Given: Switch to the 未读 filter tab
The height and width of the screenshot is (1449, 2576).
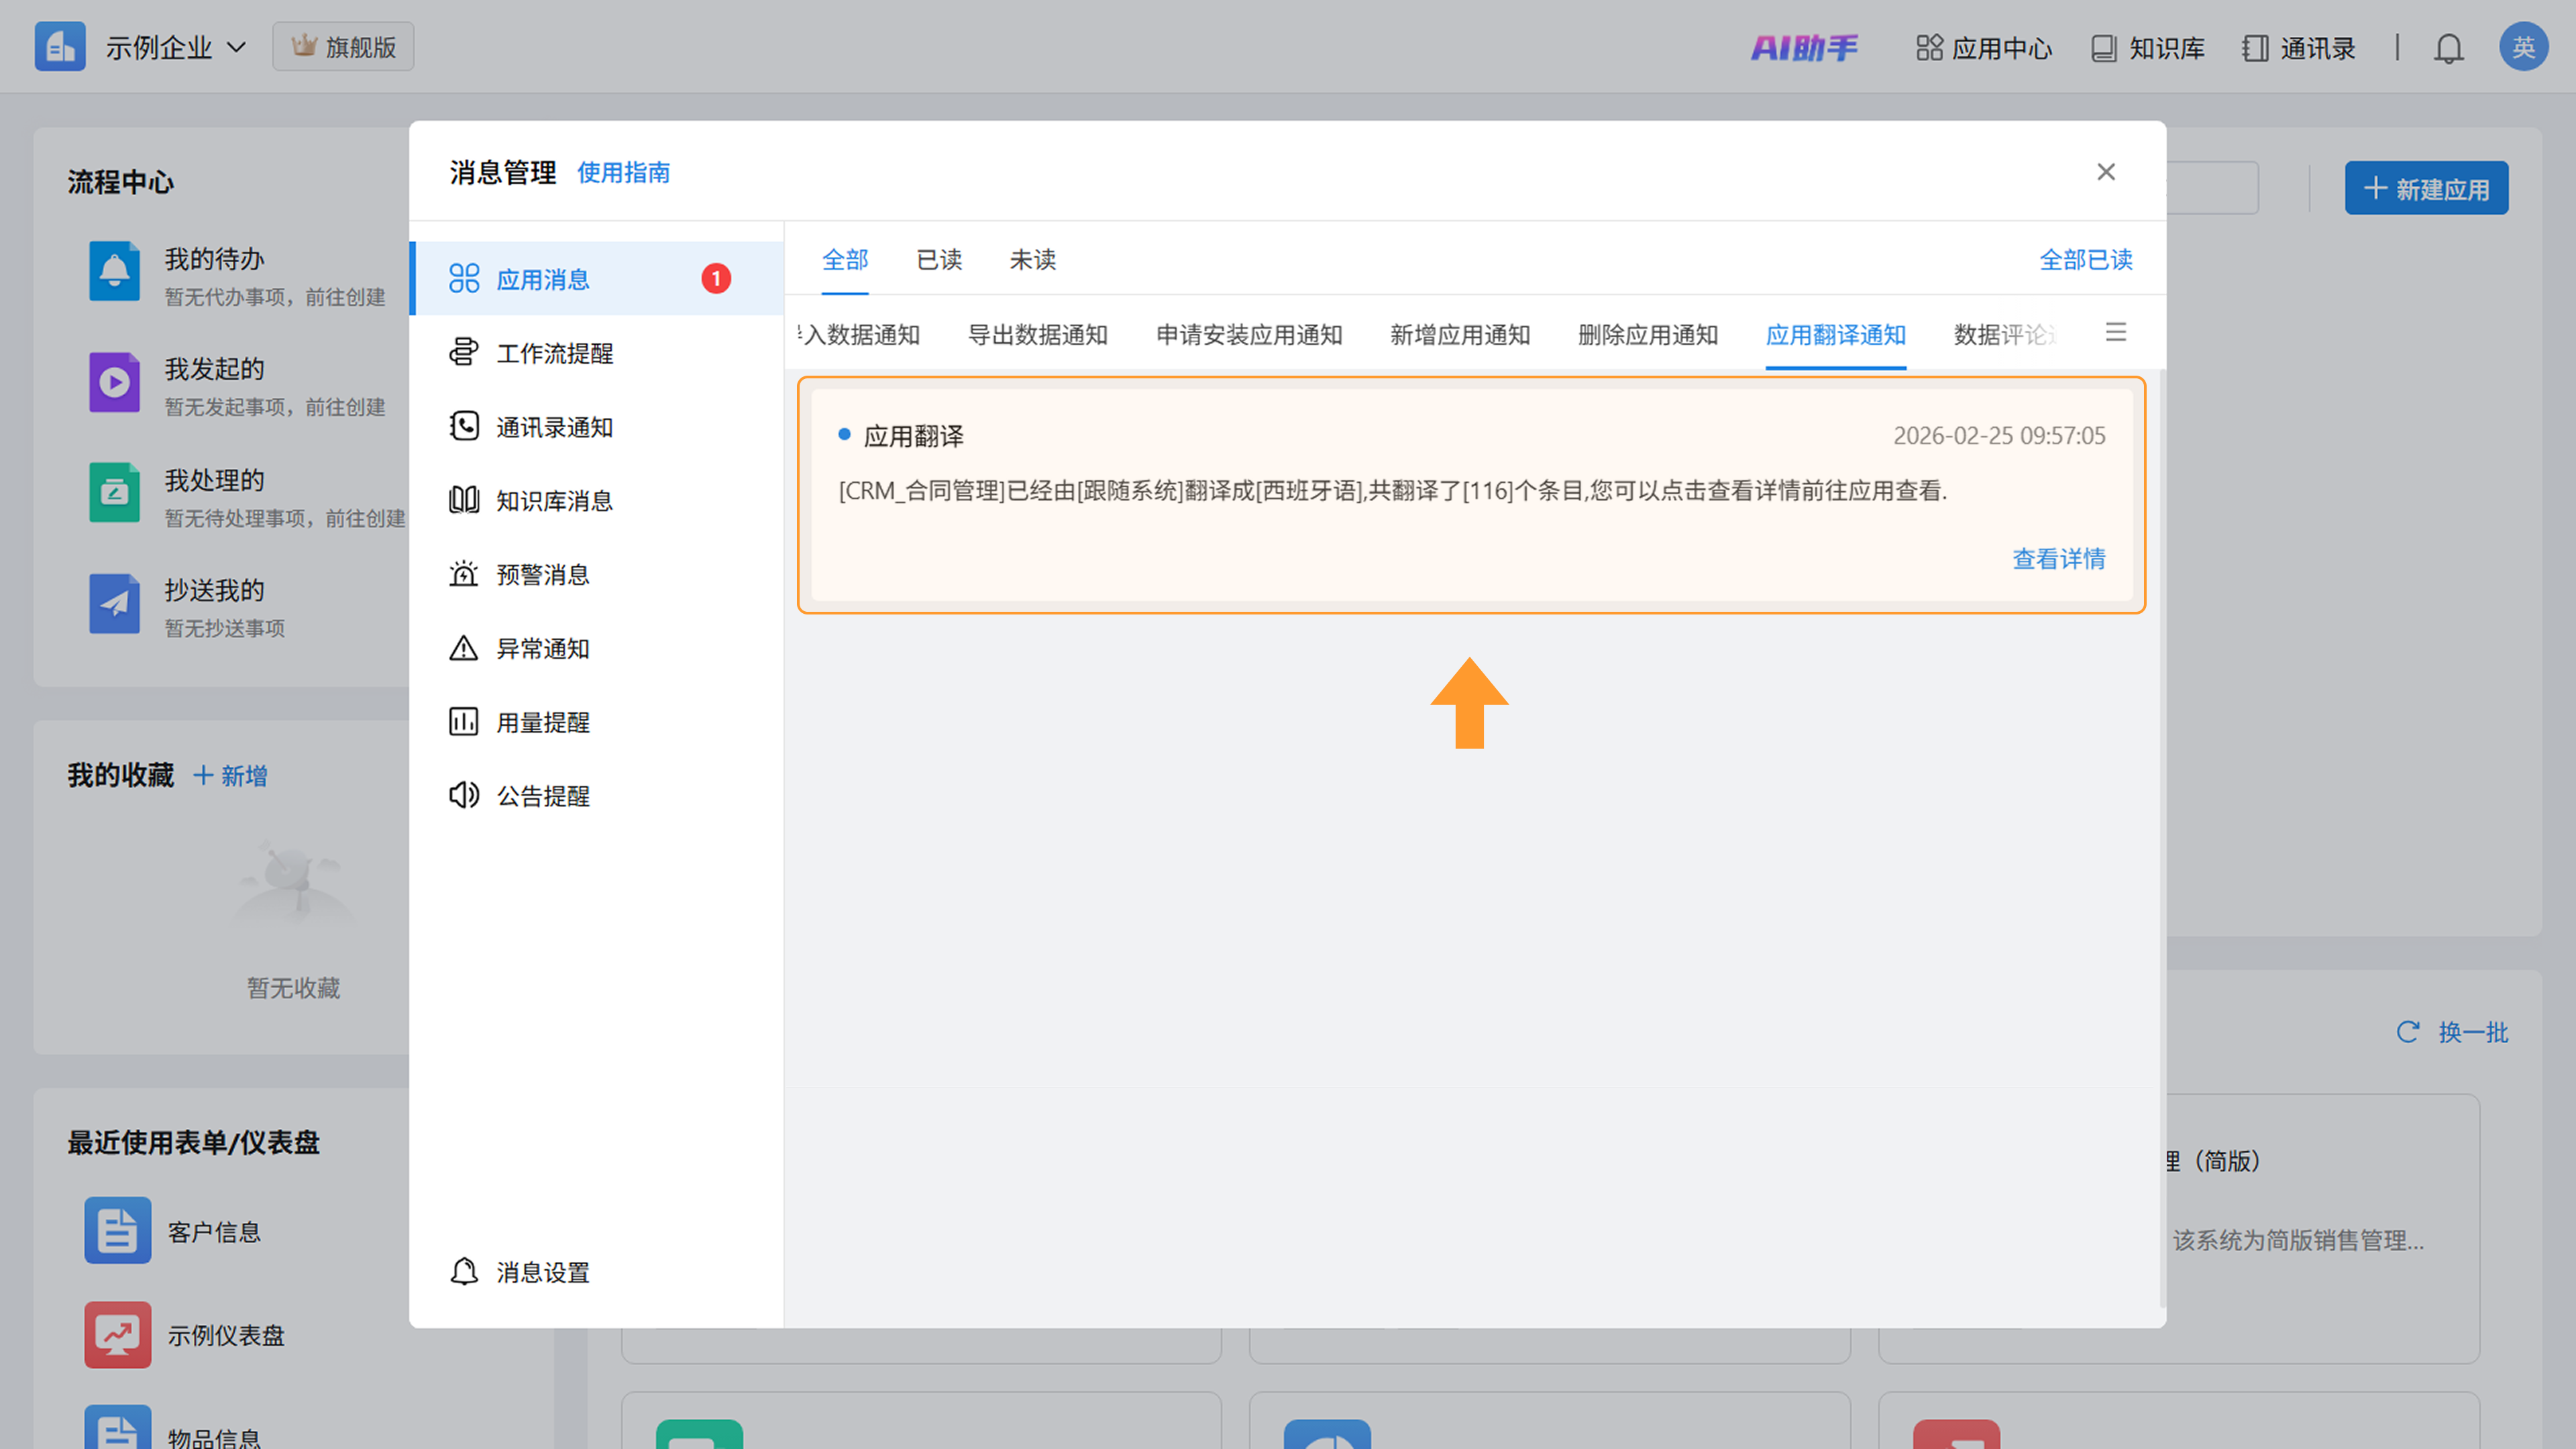Looking at the screenshot, I should 1032,260.
